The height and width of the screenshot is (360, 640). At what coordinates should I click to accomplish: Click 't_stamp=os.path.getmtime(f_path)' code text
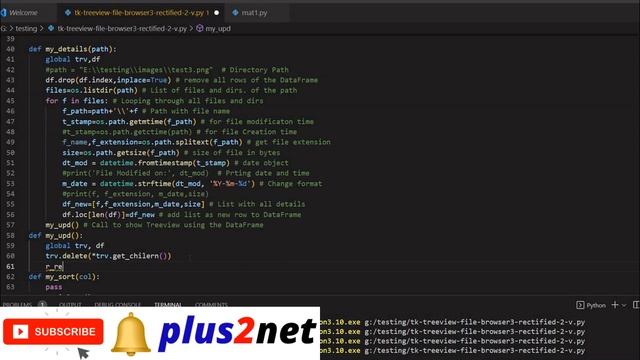click(x=129, y=122)
